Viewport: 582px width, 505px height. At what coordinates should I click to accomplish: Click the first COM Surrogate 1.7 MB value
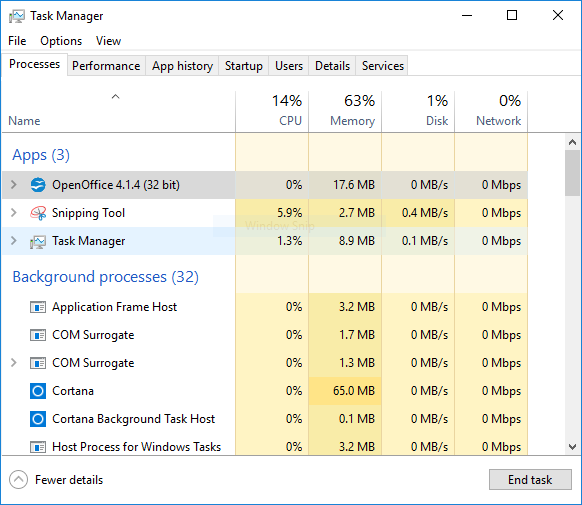tap(357, 335)
